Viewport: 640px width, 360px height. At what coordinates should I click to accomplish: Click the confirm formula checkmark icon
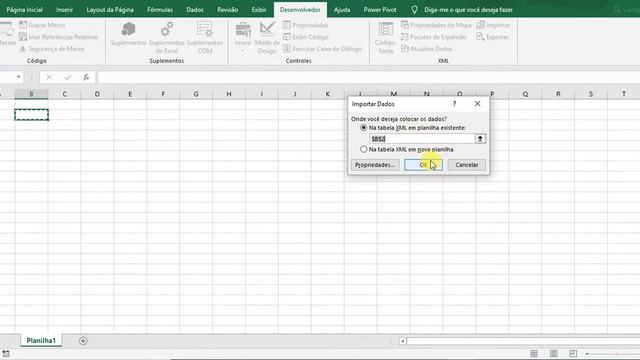pyautogui.click(x=68, y=77)
